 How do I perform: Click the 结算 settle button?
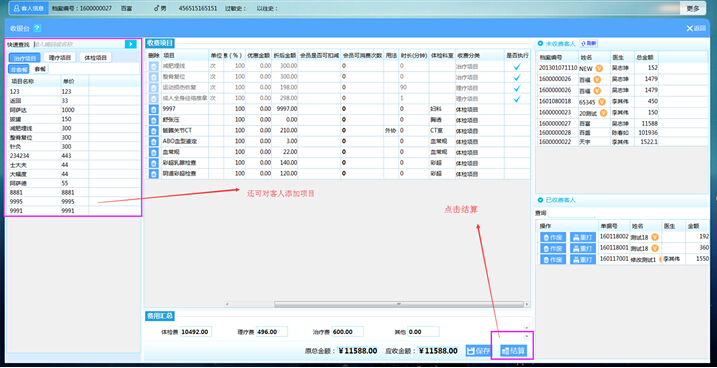click(x=514, y=351)
